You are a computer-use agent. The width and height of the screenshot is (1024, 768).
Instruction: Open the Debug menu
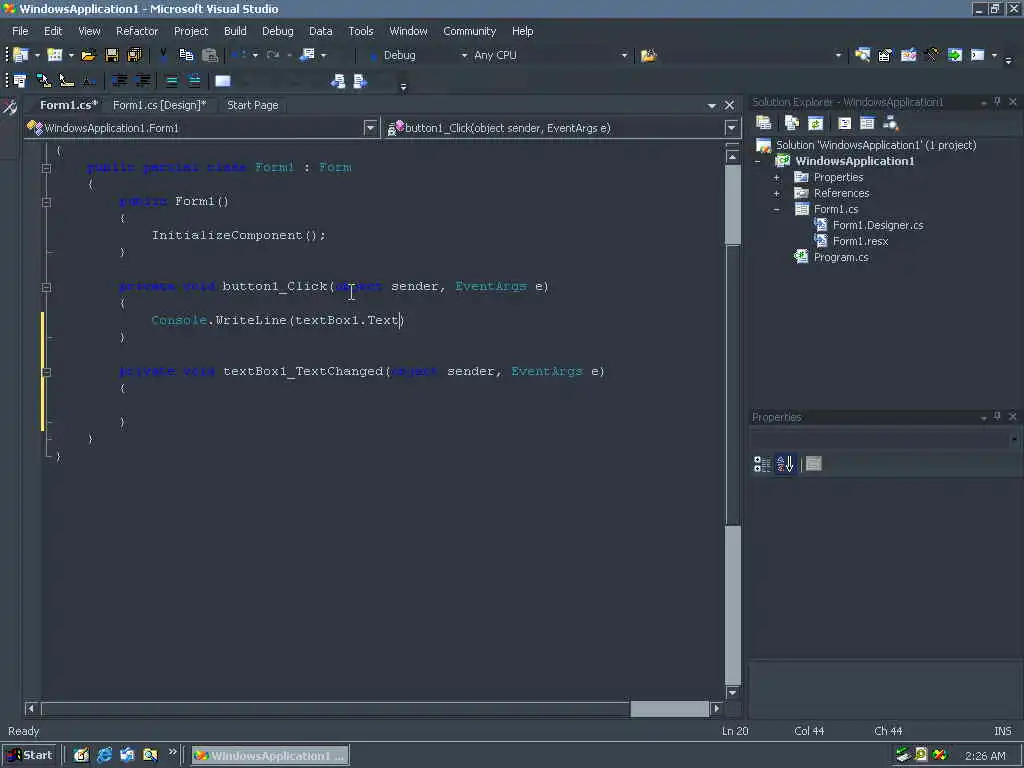[278, 31]
